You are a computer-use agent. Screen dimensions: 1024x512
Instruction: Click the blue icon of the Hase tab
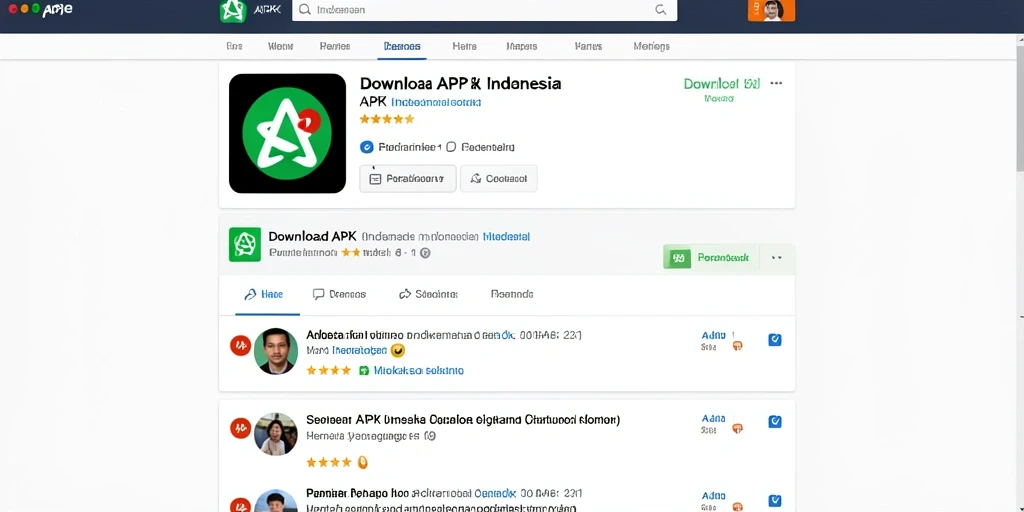click(x=249, y=295)
